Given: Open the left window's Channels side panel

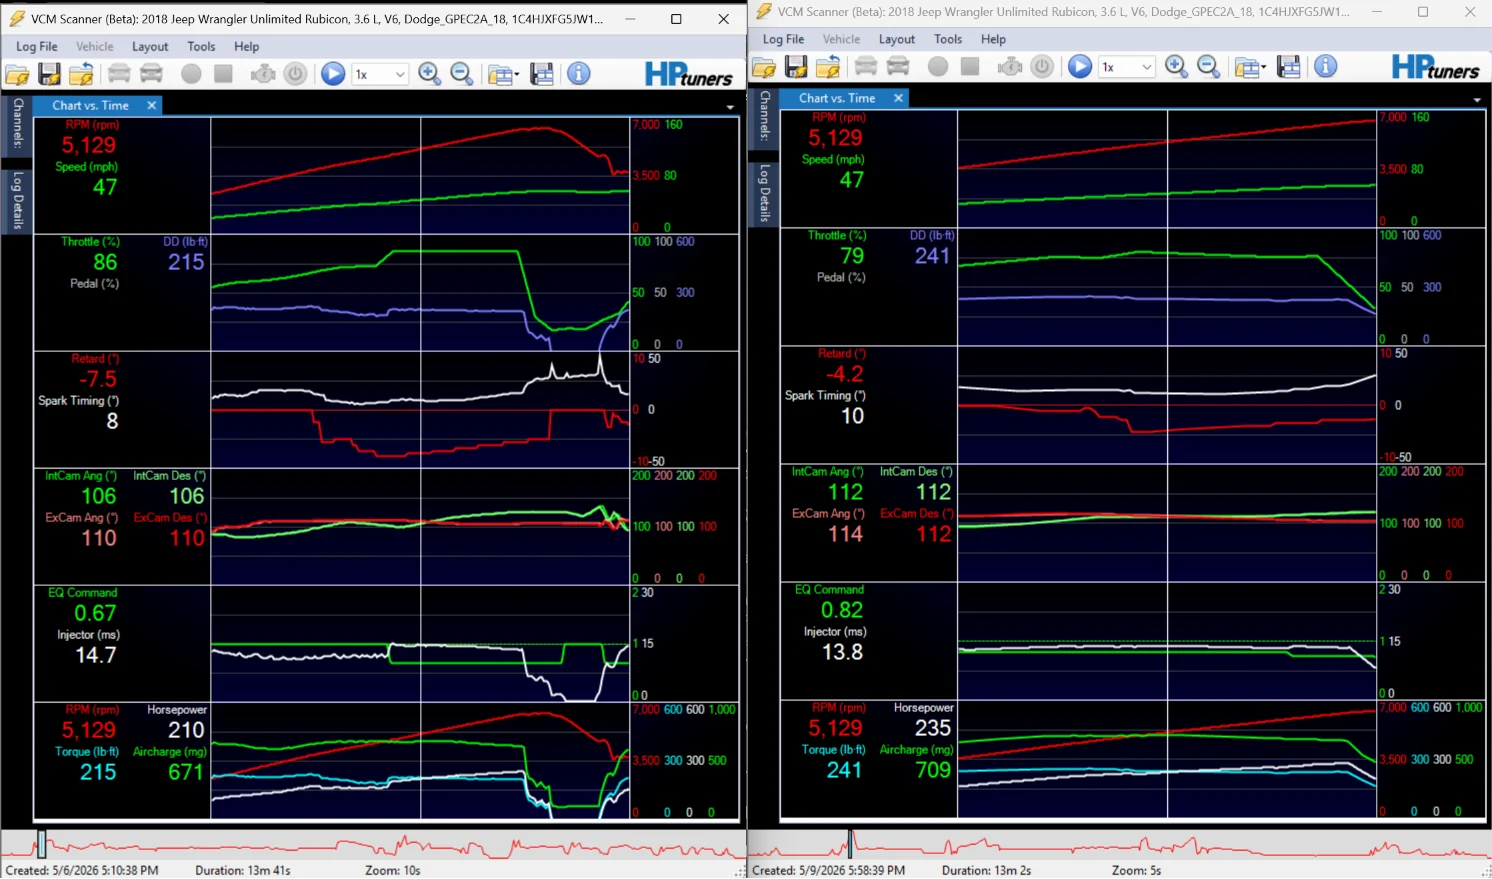Looking at the screenshot, I should [x=17, y=124].
